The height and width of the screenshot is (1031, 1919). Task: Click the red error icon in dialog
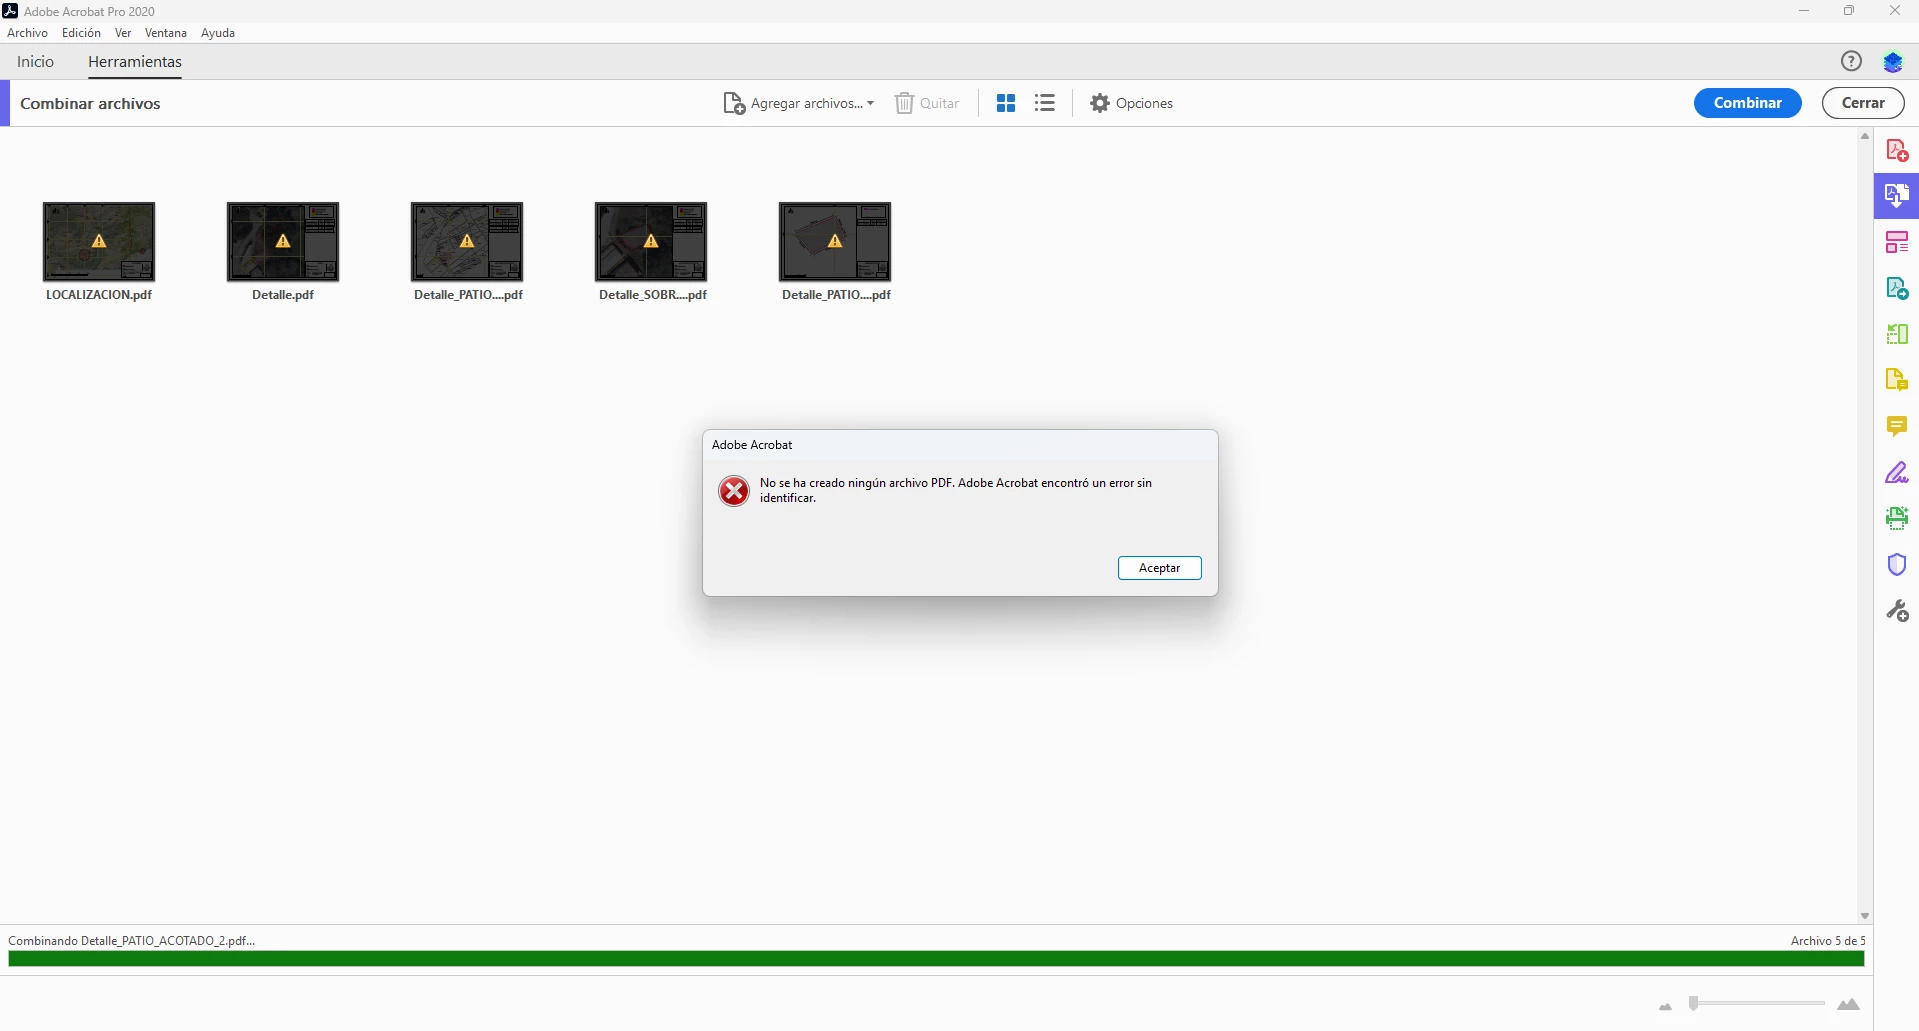tap(734, 491)
